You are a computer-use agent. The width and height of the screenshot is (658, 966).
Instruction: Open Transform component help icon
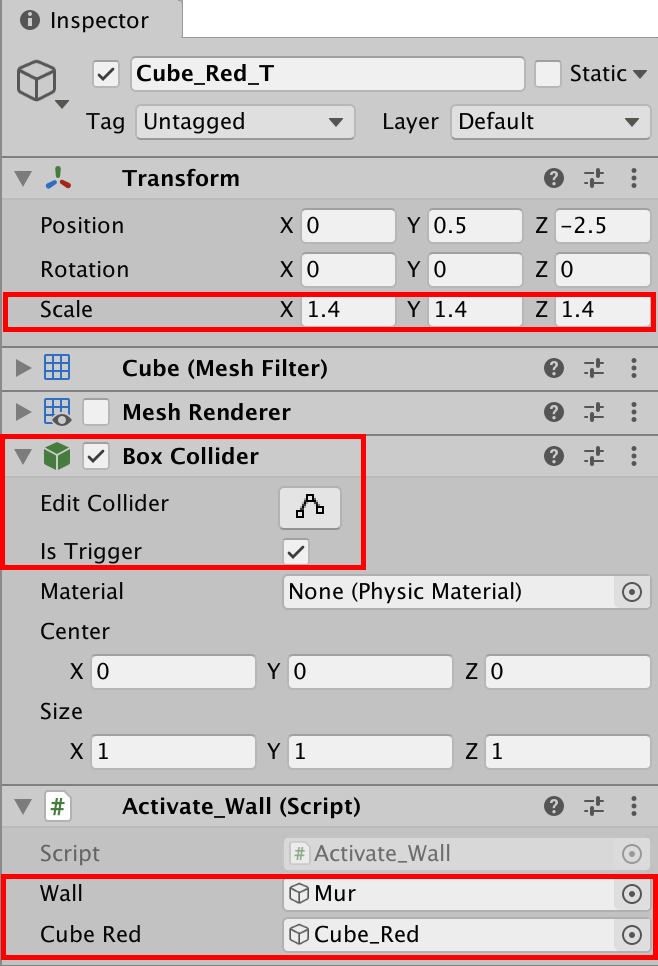tap(554, 179)
